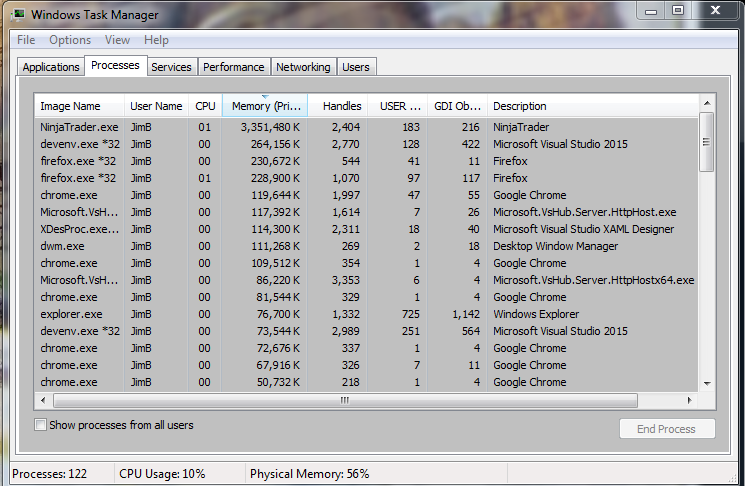Click the vertical scrollbar down arrow
The width and height of the screenshot is (745, 486).
coord(706,383)
